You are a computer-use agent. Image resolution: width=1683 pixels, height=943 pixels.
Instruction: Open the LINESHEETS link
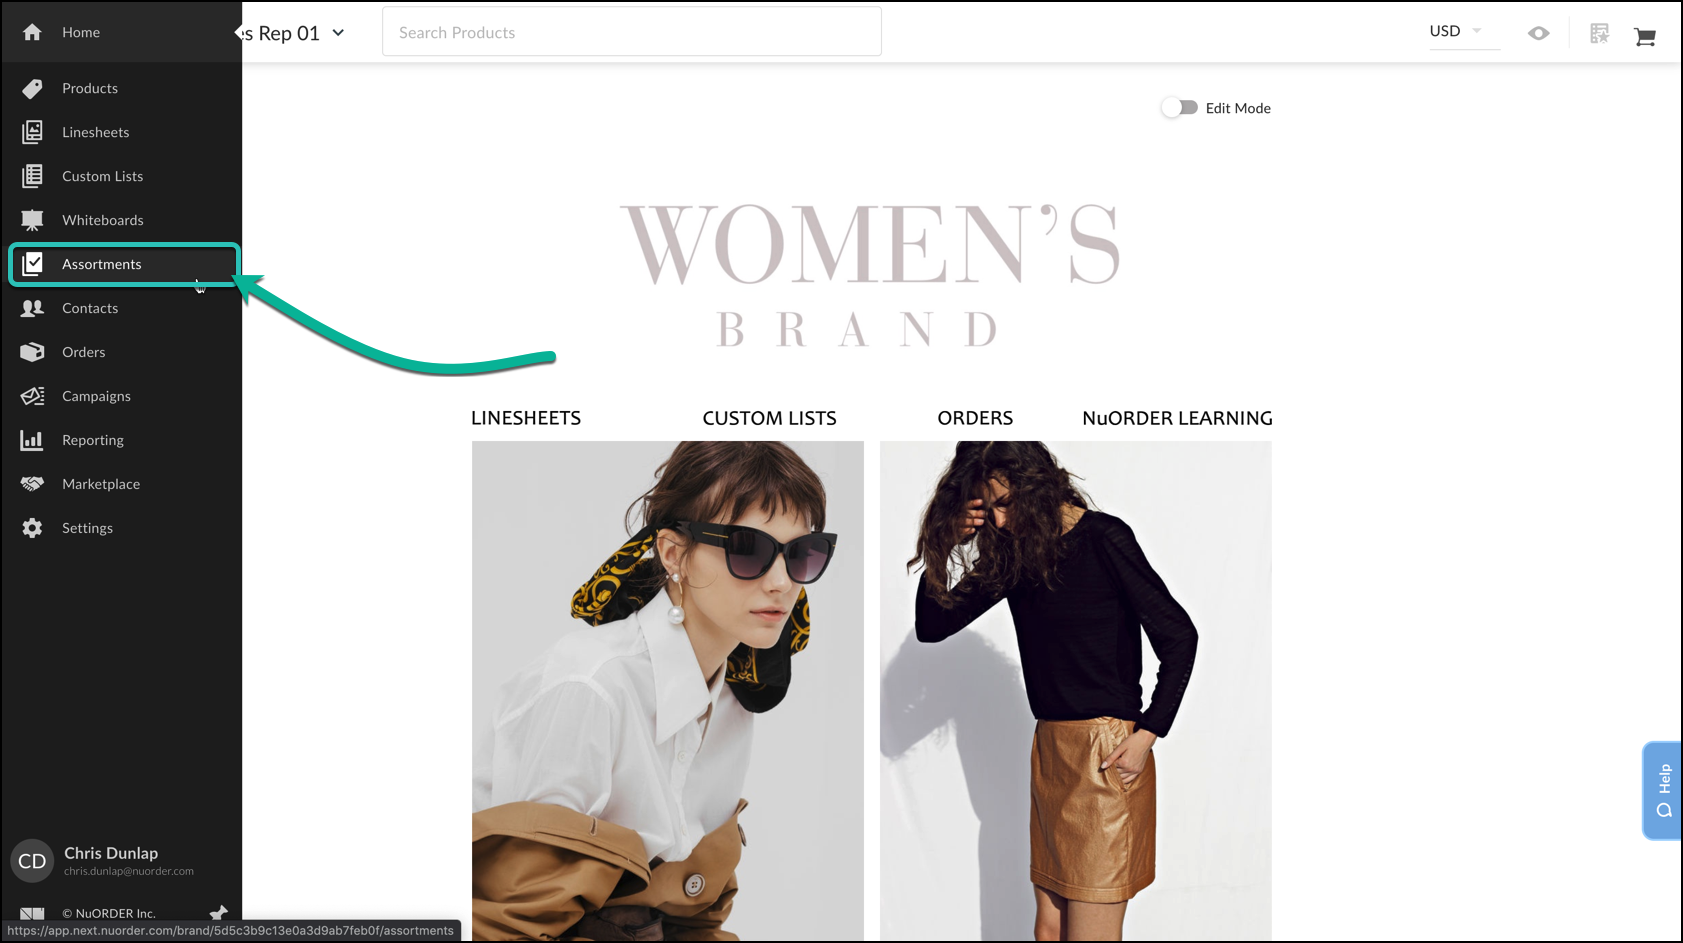(526, 418)
